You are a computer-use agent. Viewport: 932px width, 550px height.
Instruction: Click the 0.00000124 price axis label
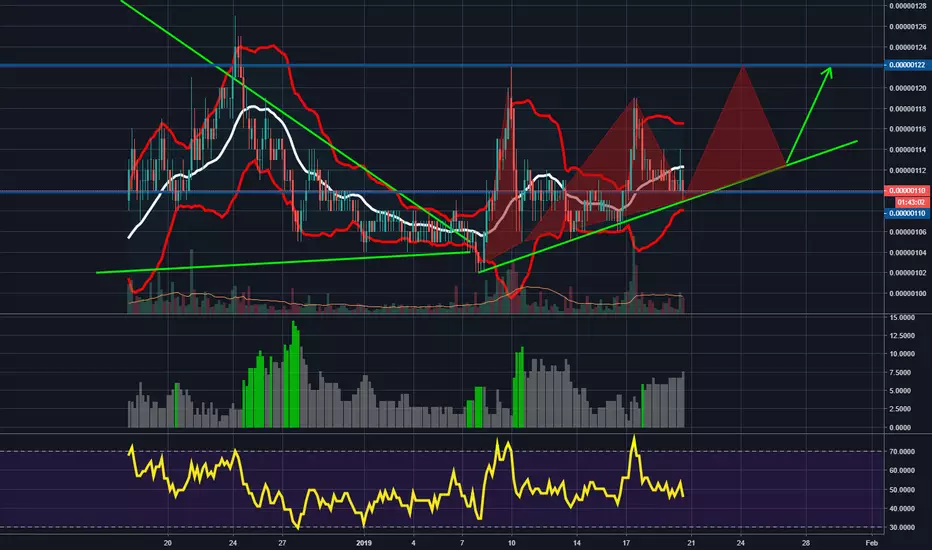(x=908, y=48)
